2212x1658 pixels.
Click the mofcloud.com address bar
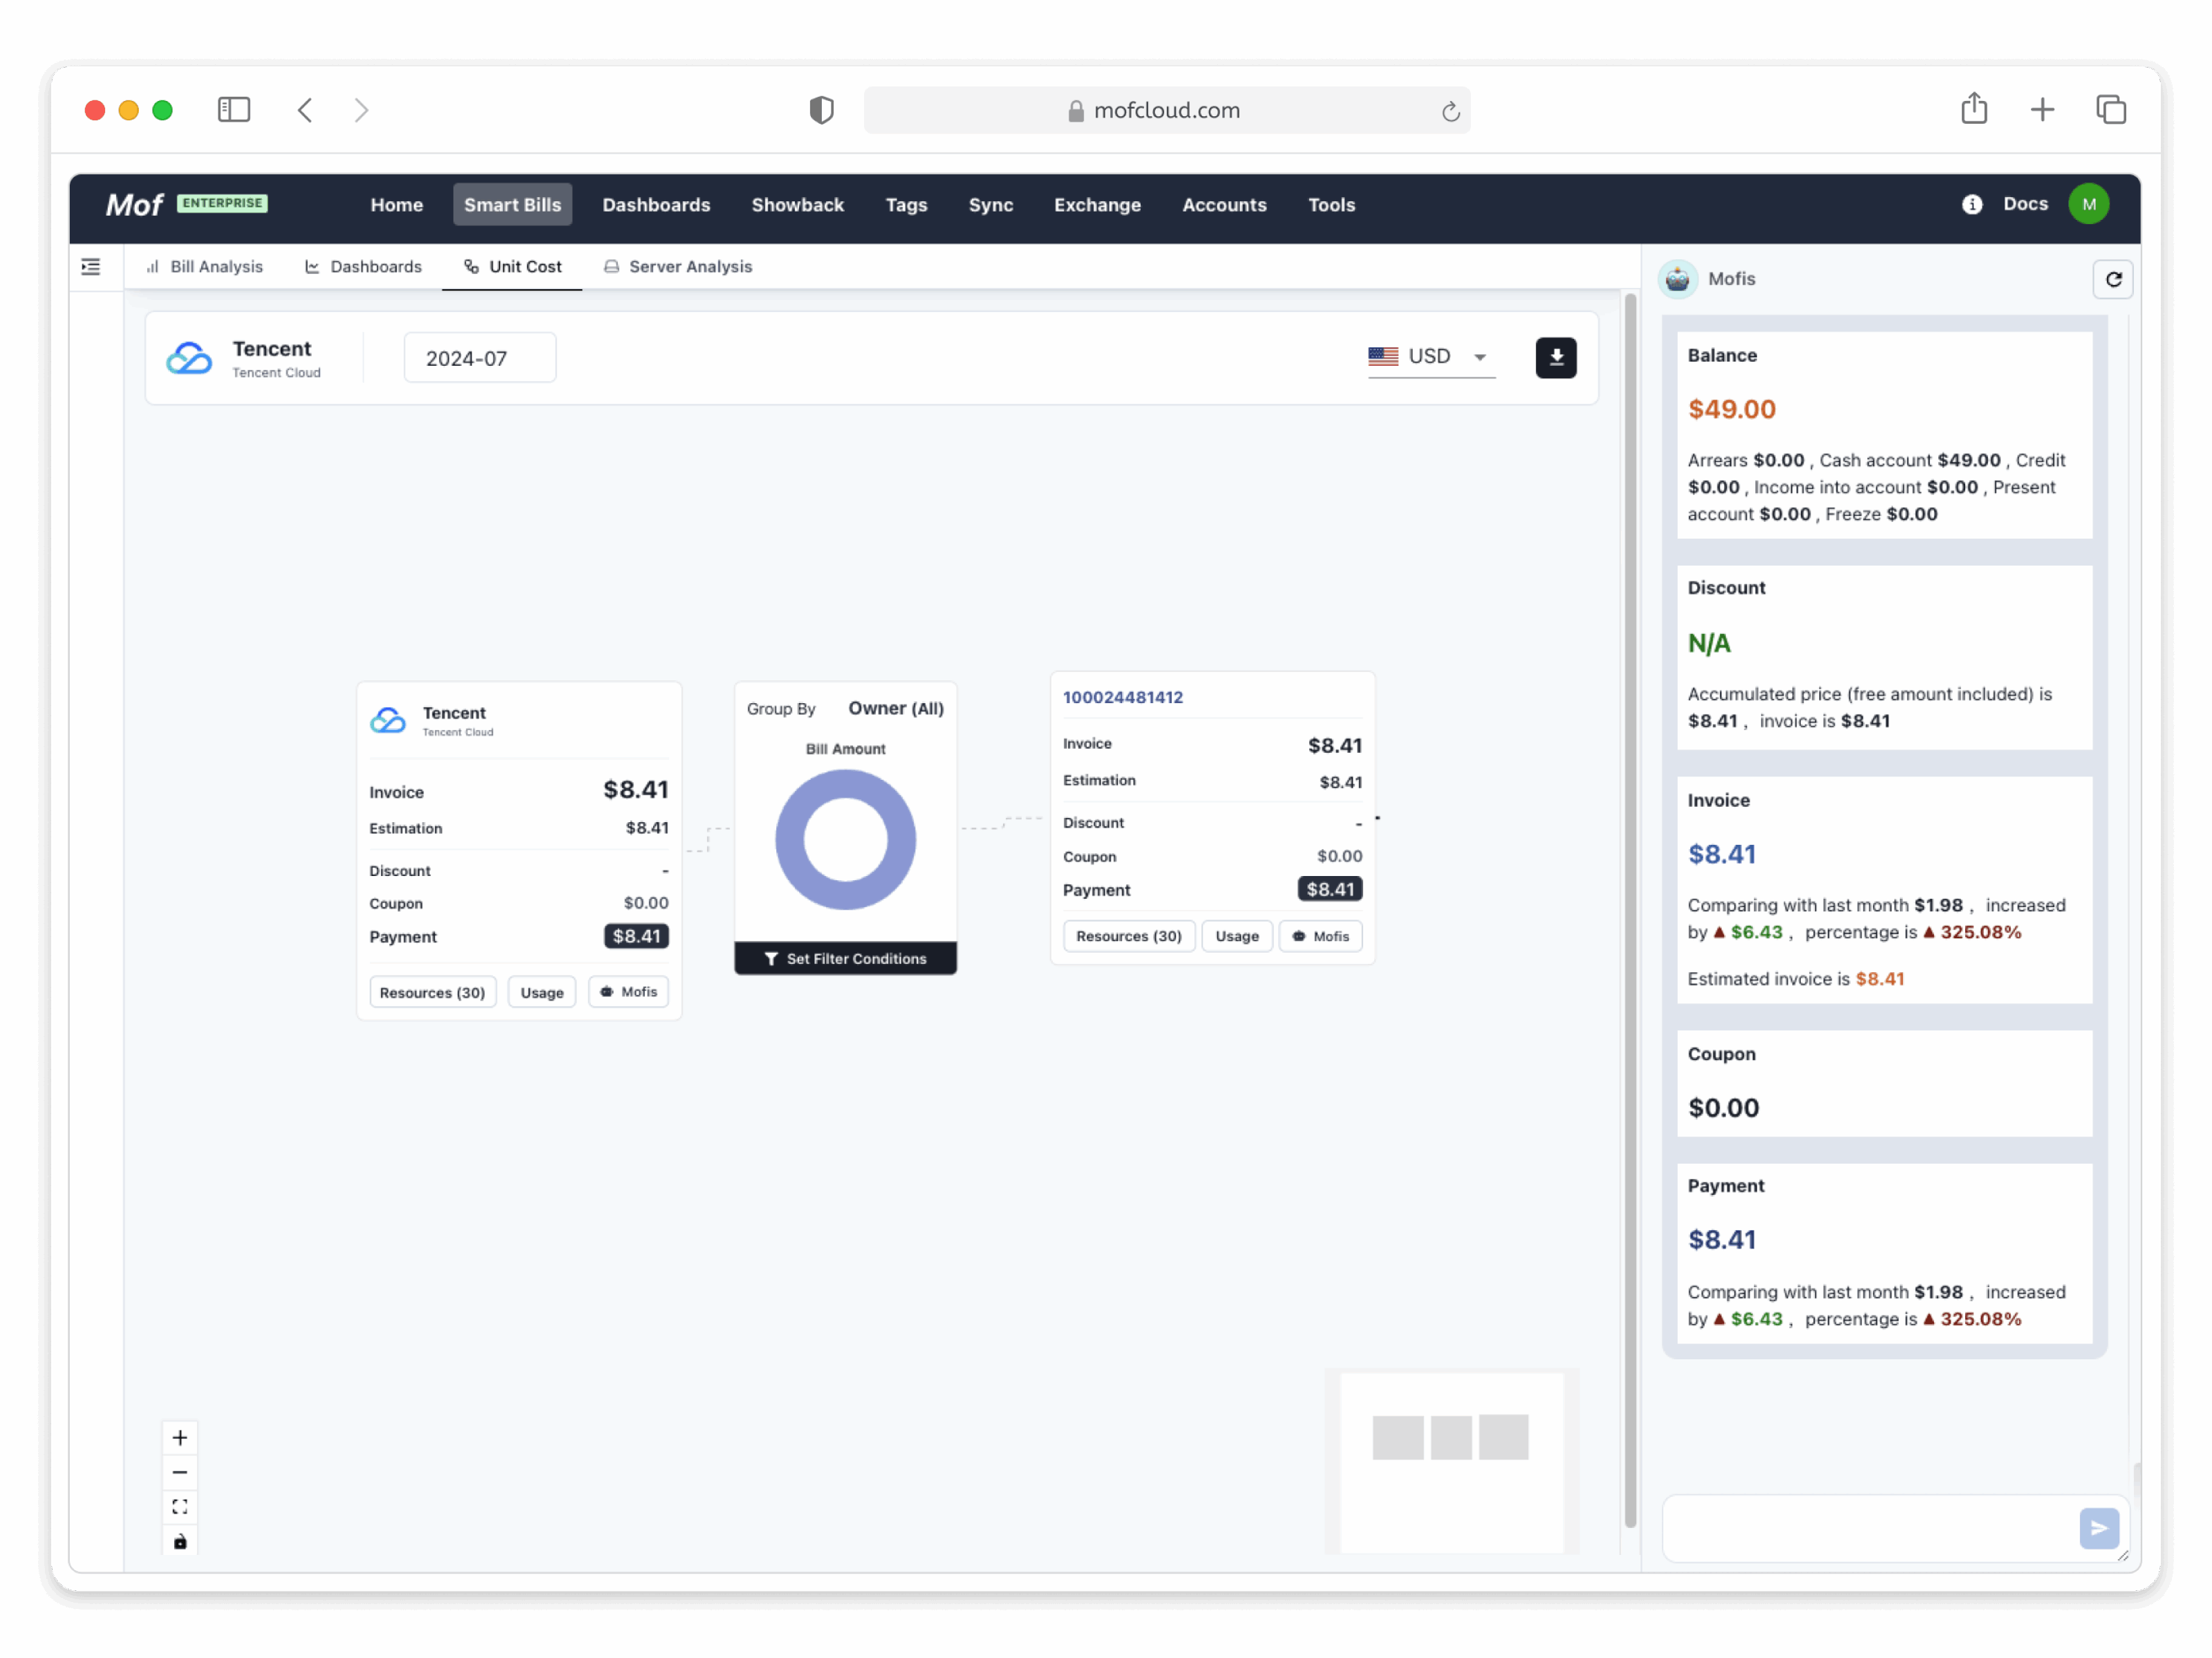[x=1166, y=110]
